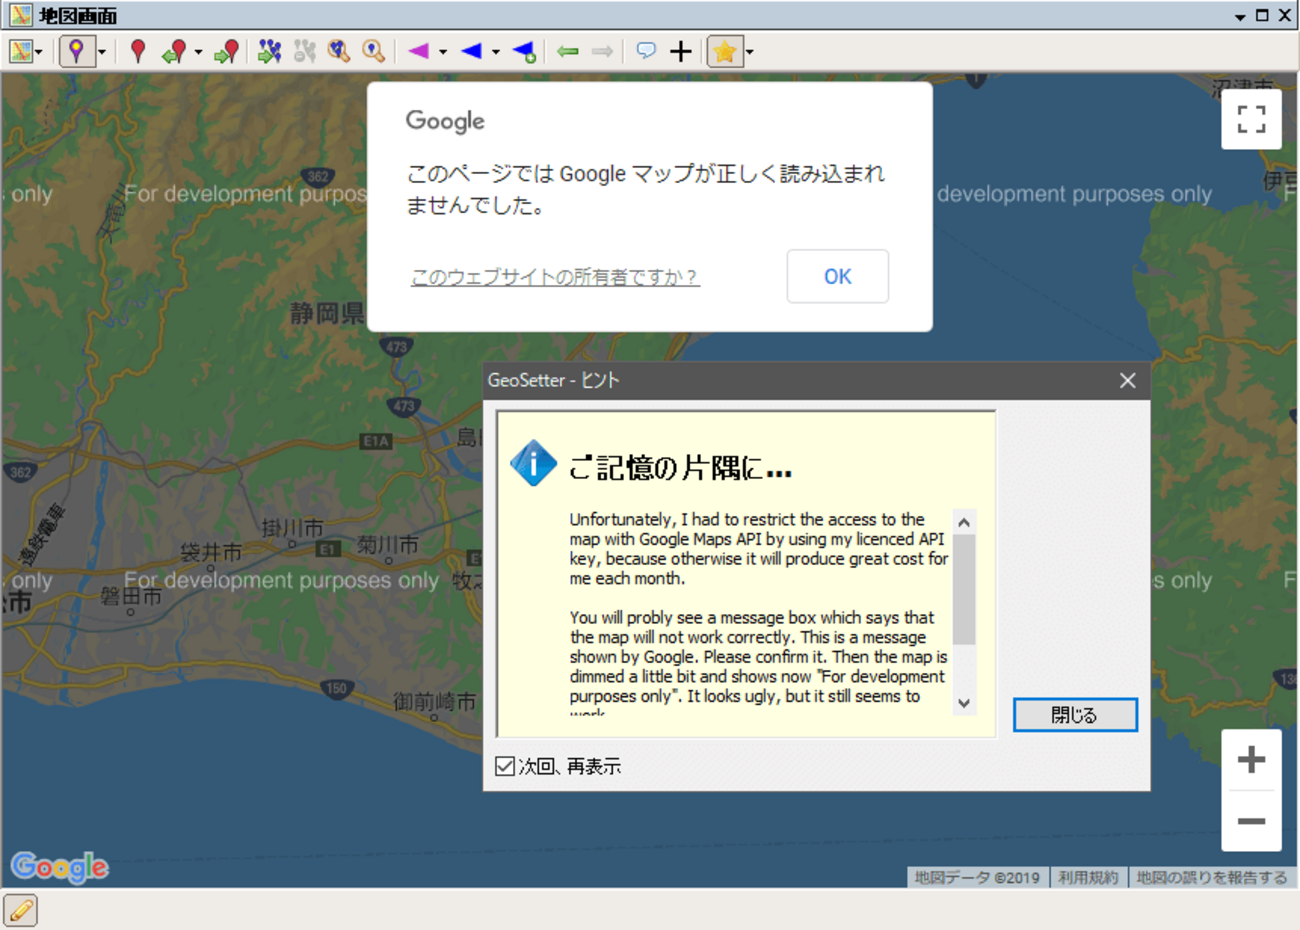Open dropdown arrow next to map type icon
Screen dimensions: 1300x930
[39, 52]
